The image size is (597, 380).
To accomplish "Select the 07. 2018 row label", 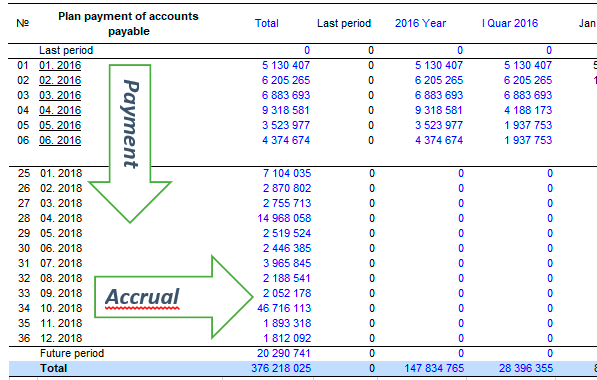I will coord(61,263).
